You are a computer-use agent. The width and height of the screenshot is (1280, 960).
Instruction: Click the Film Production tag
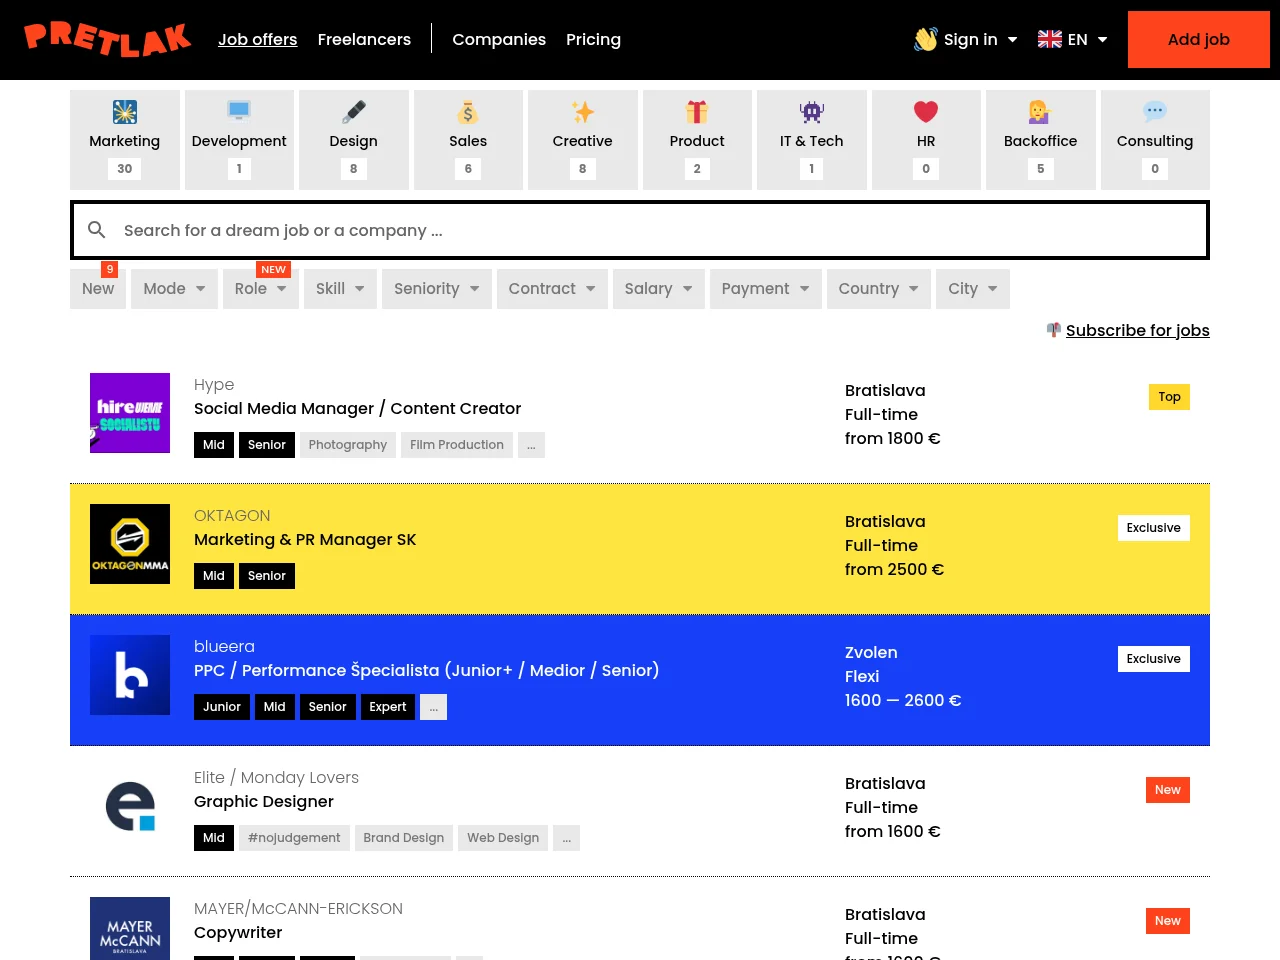click(457, 445)
